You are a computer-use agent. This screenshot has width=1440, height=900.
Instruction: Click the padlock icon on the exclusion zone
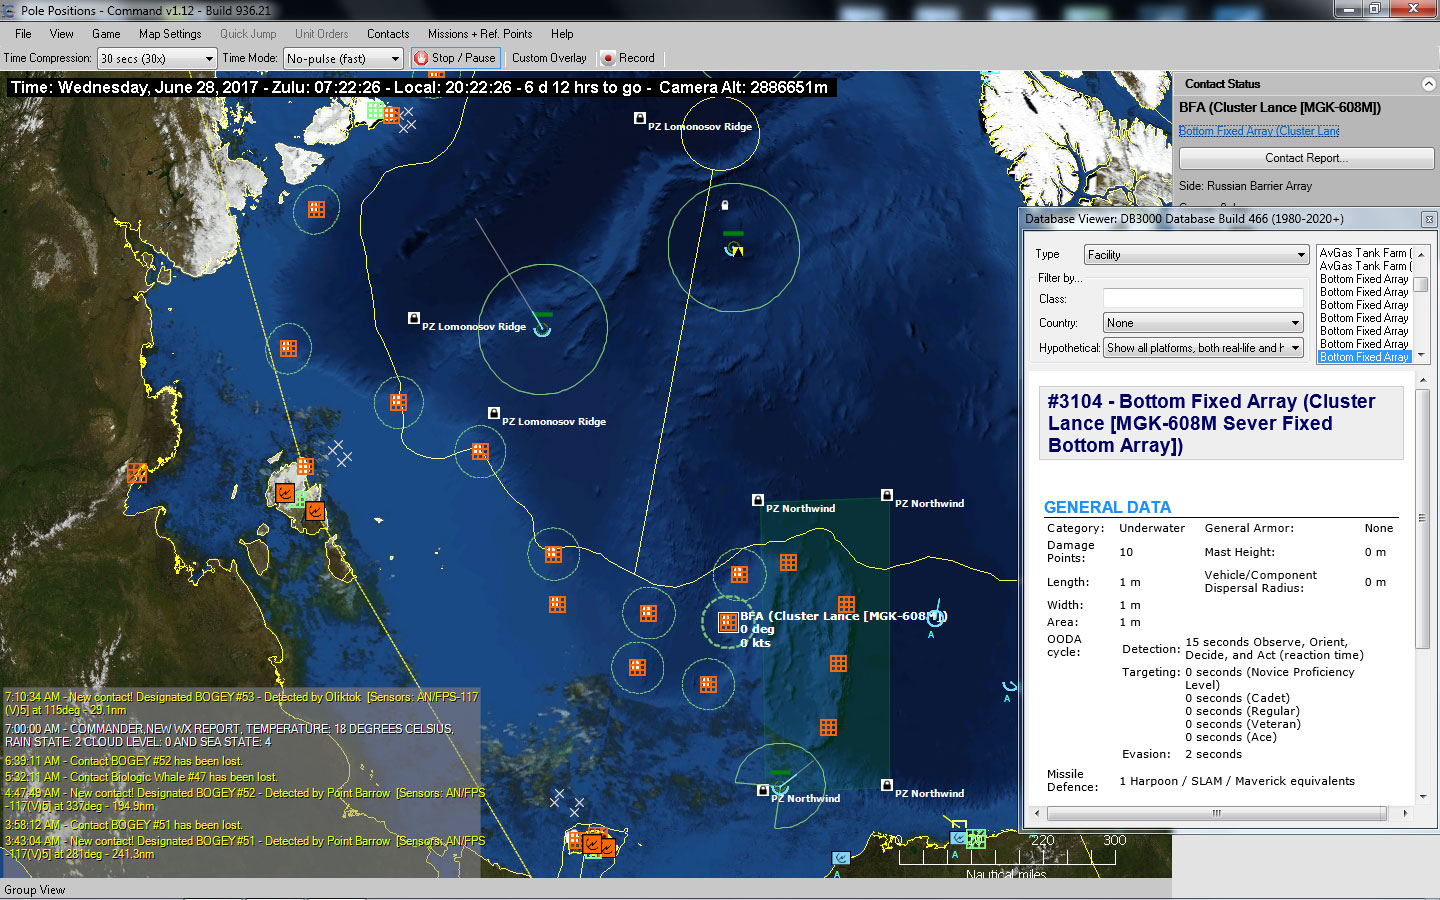(723, 203)
